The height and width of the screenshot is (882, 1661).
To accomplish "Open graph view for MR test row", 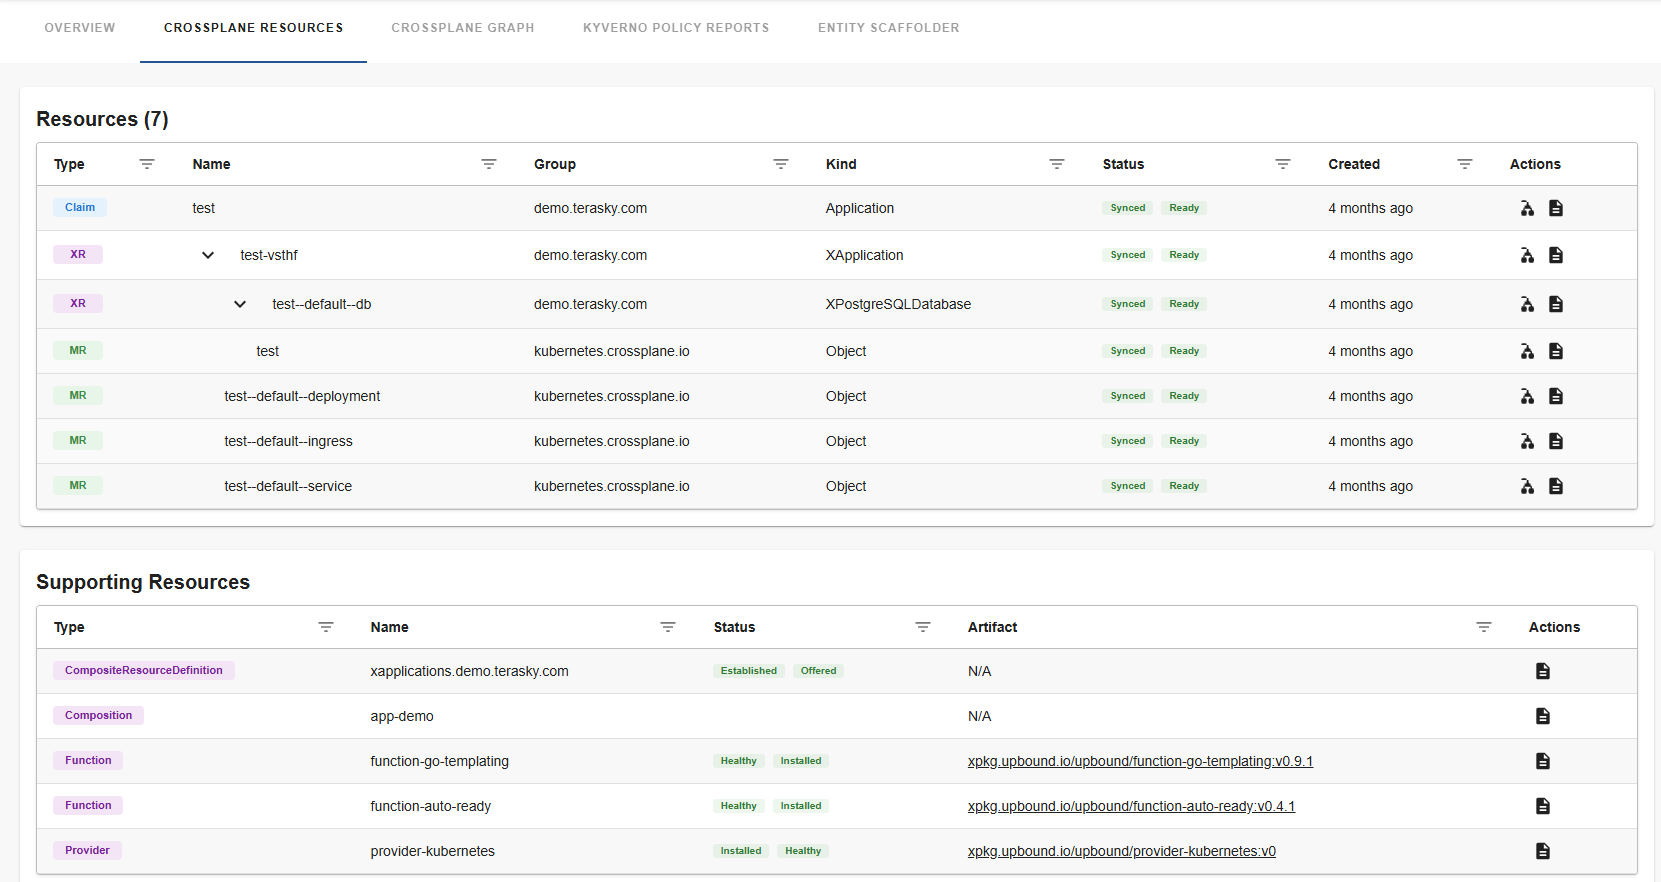I will (1527, 351).
